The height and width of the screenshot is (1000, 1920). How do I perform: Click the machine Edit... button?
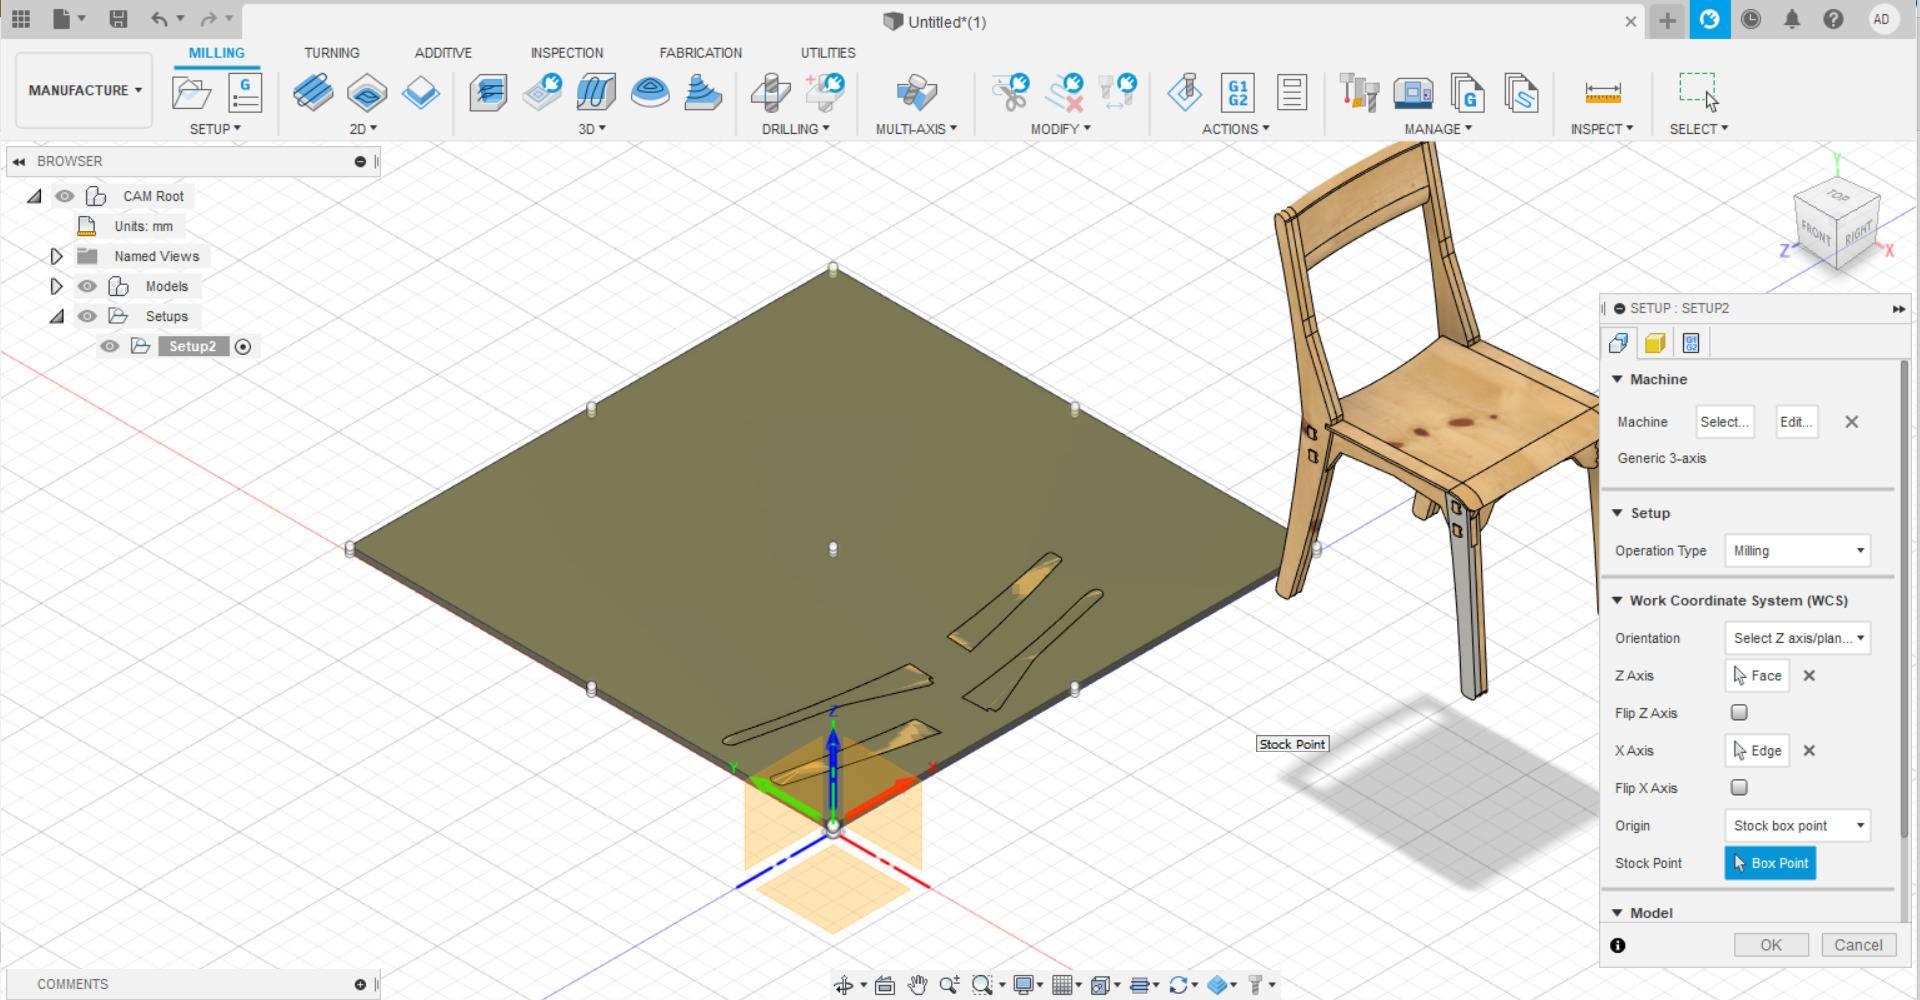1796,422
